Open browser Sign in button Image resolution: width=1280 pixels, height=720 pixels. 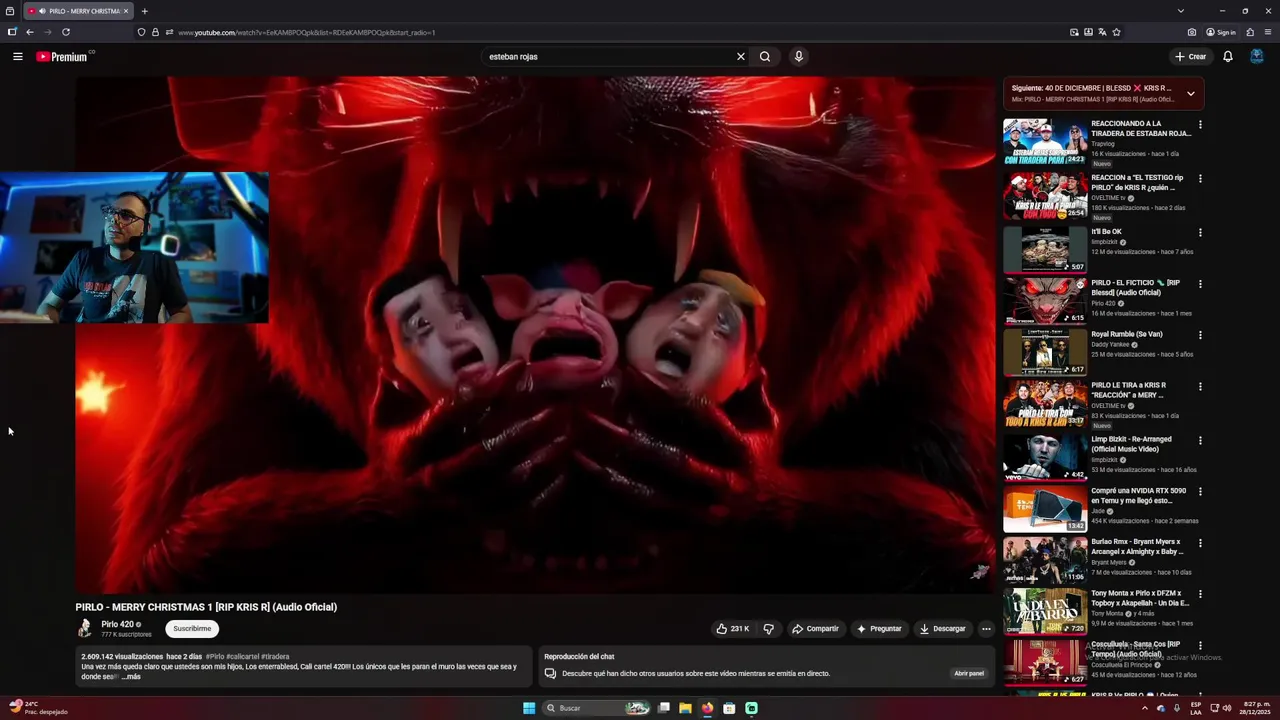1221,32
